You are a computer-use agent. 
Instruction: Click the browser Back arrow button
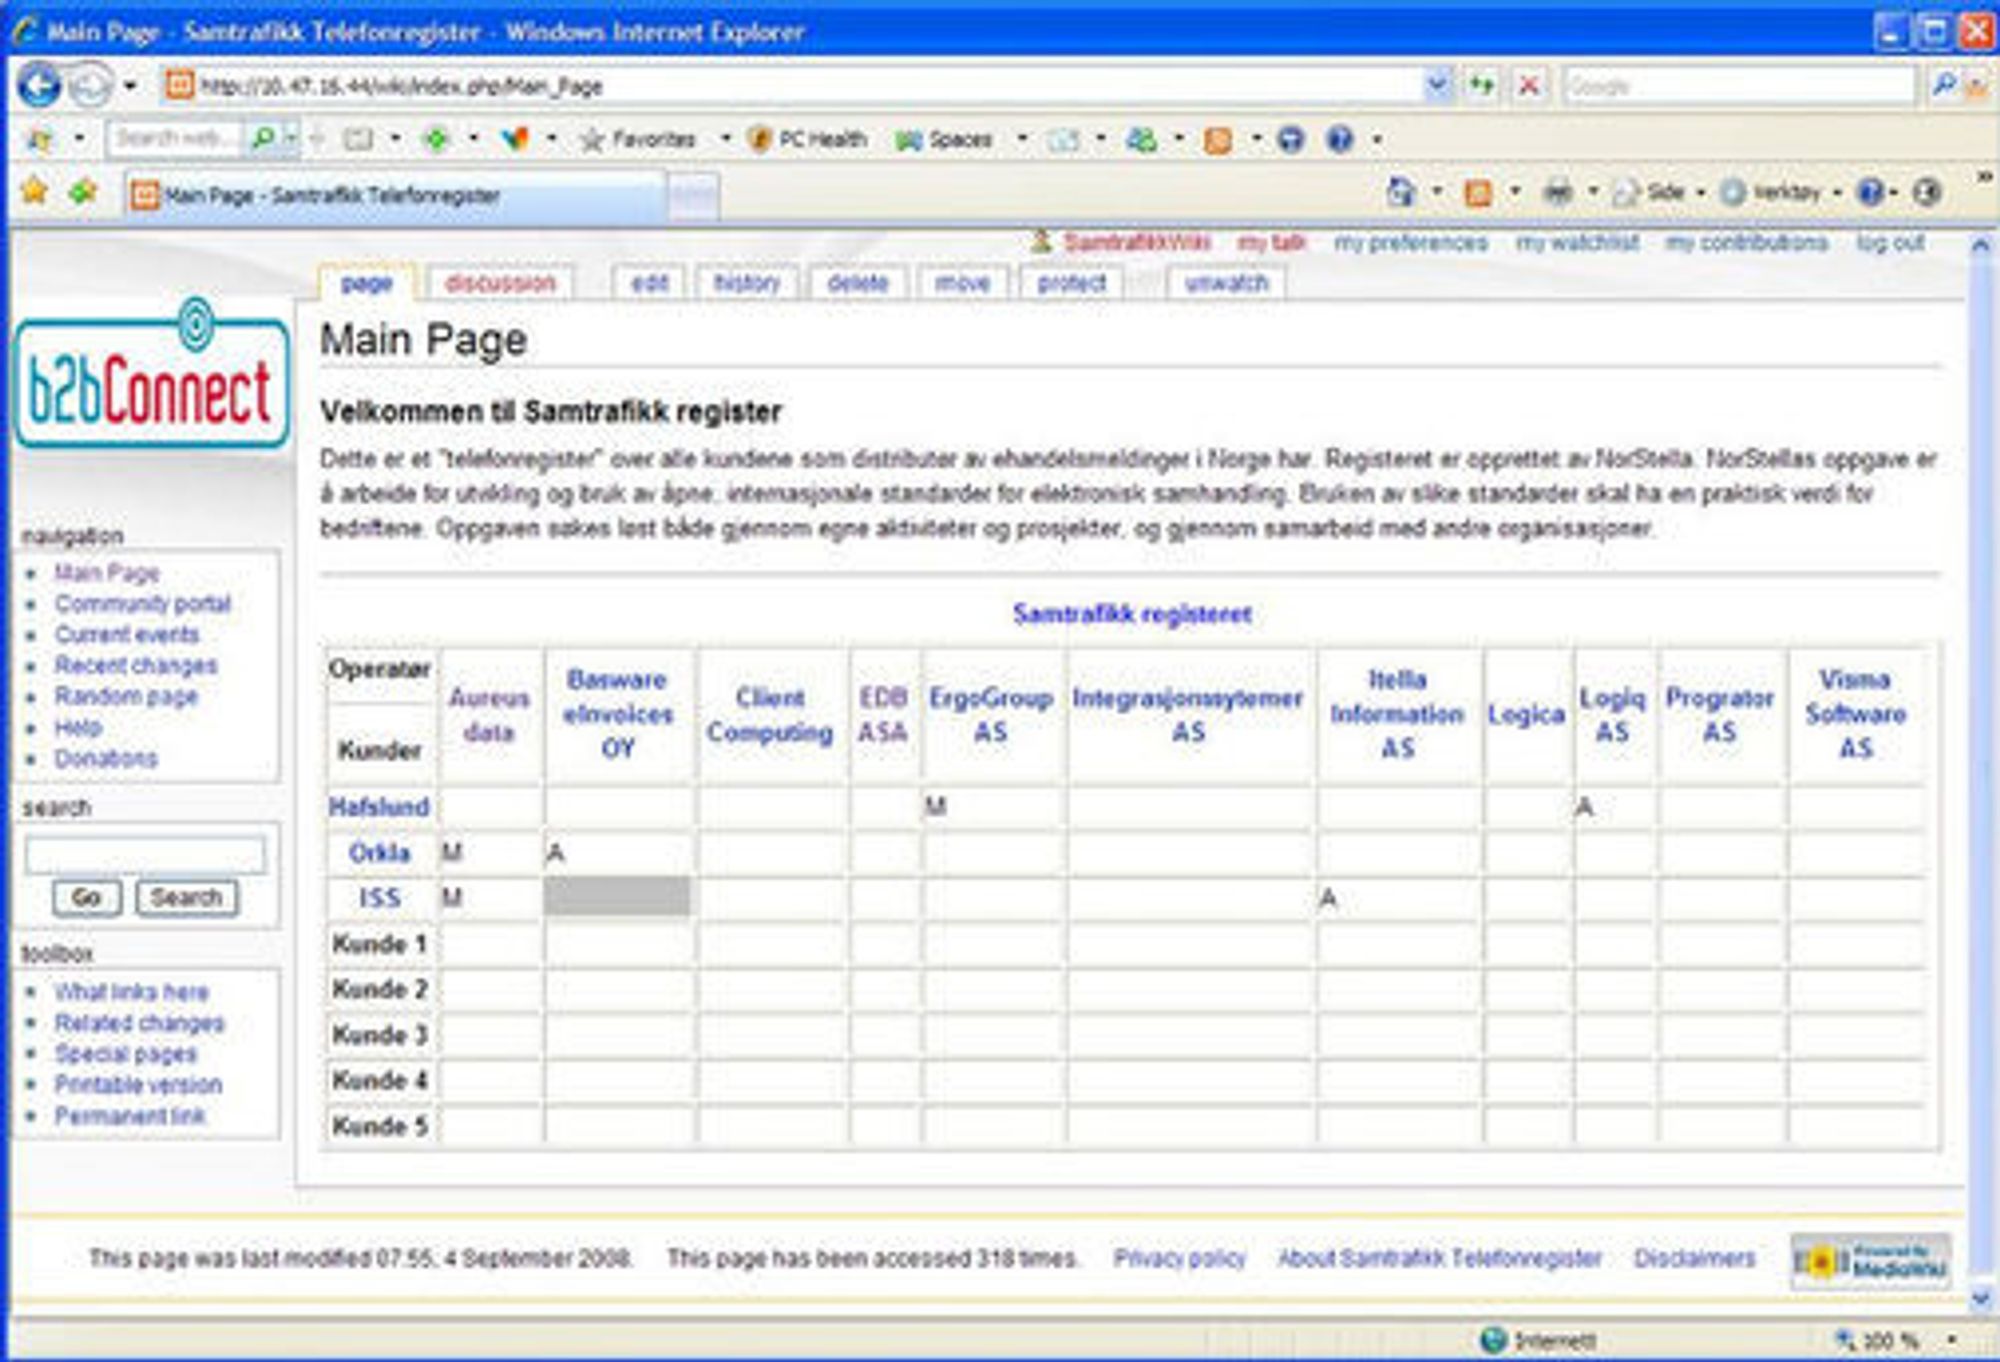40,85
